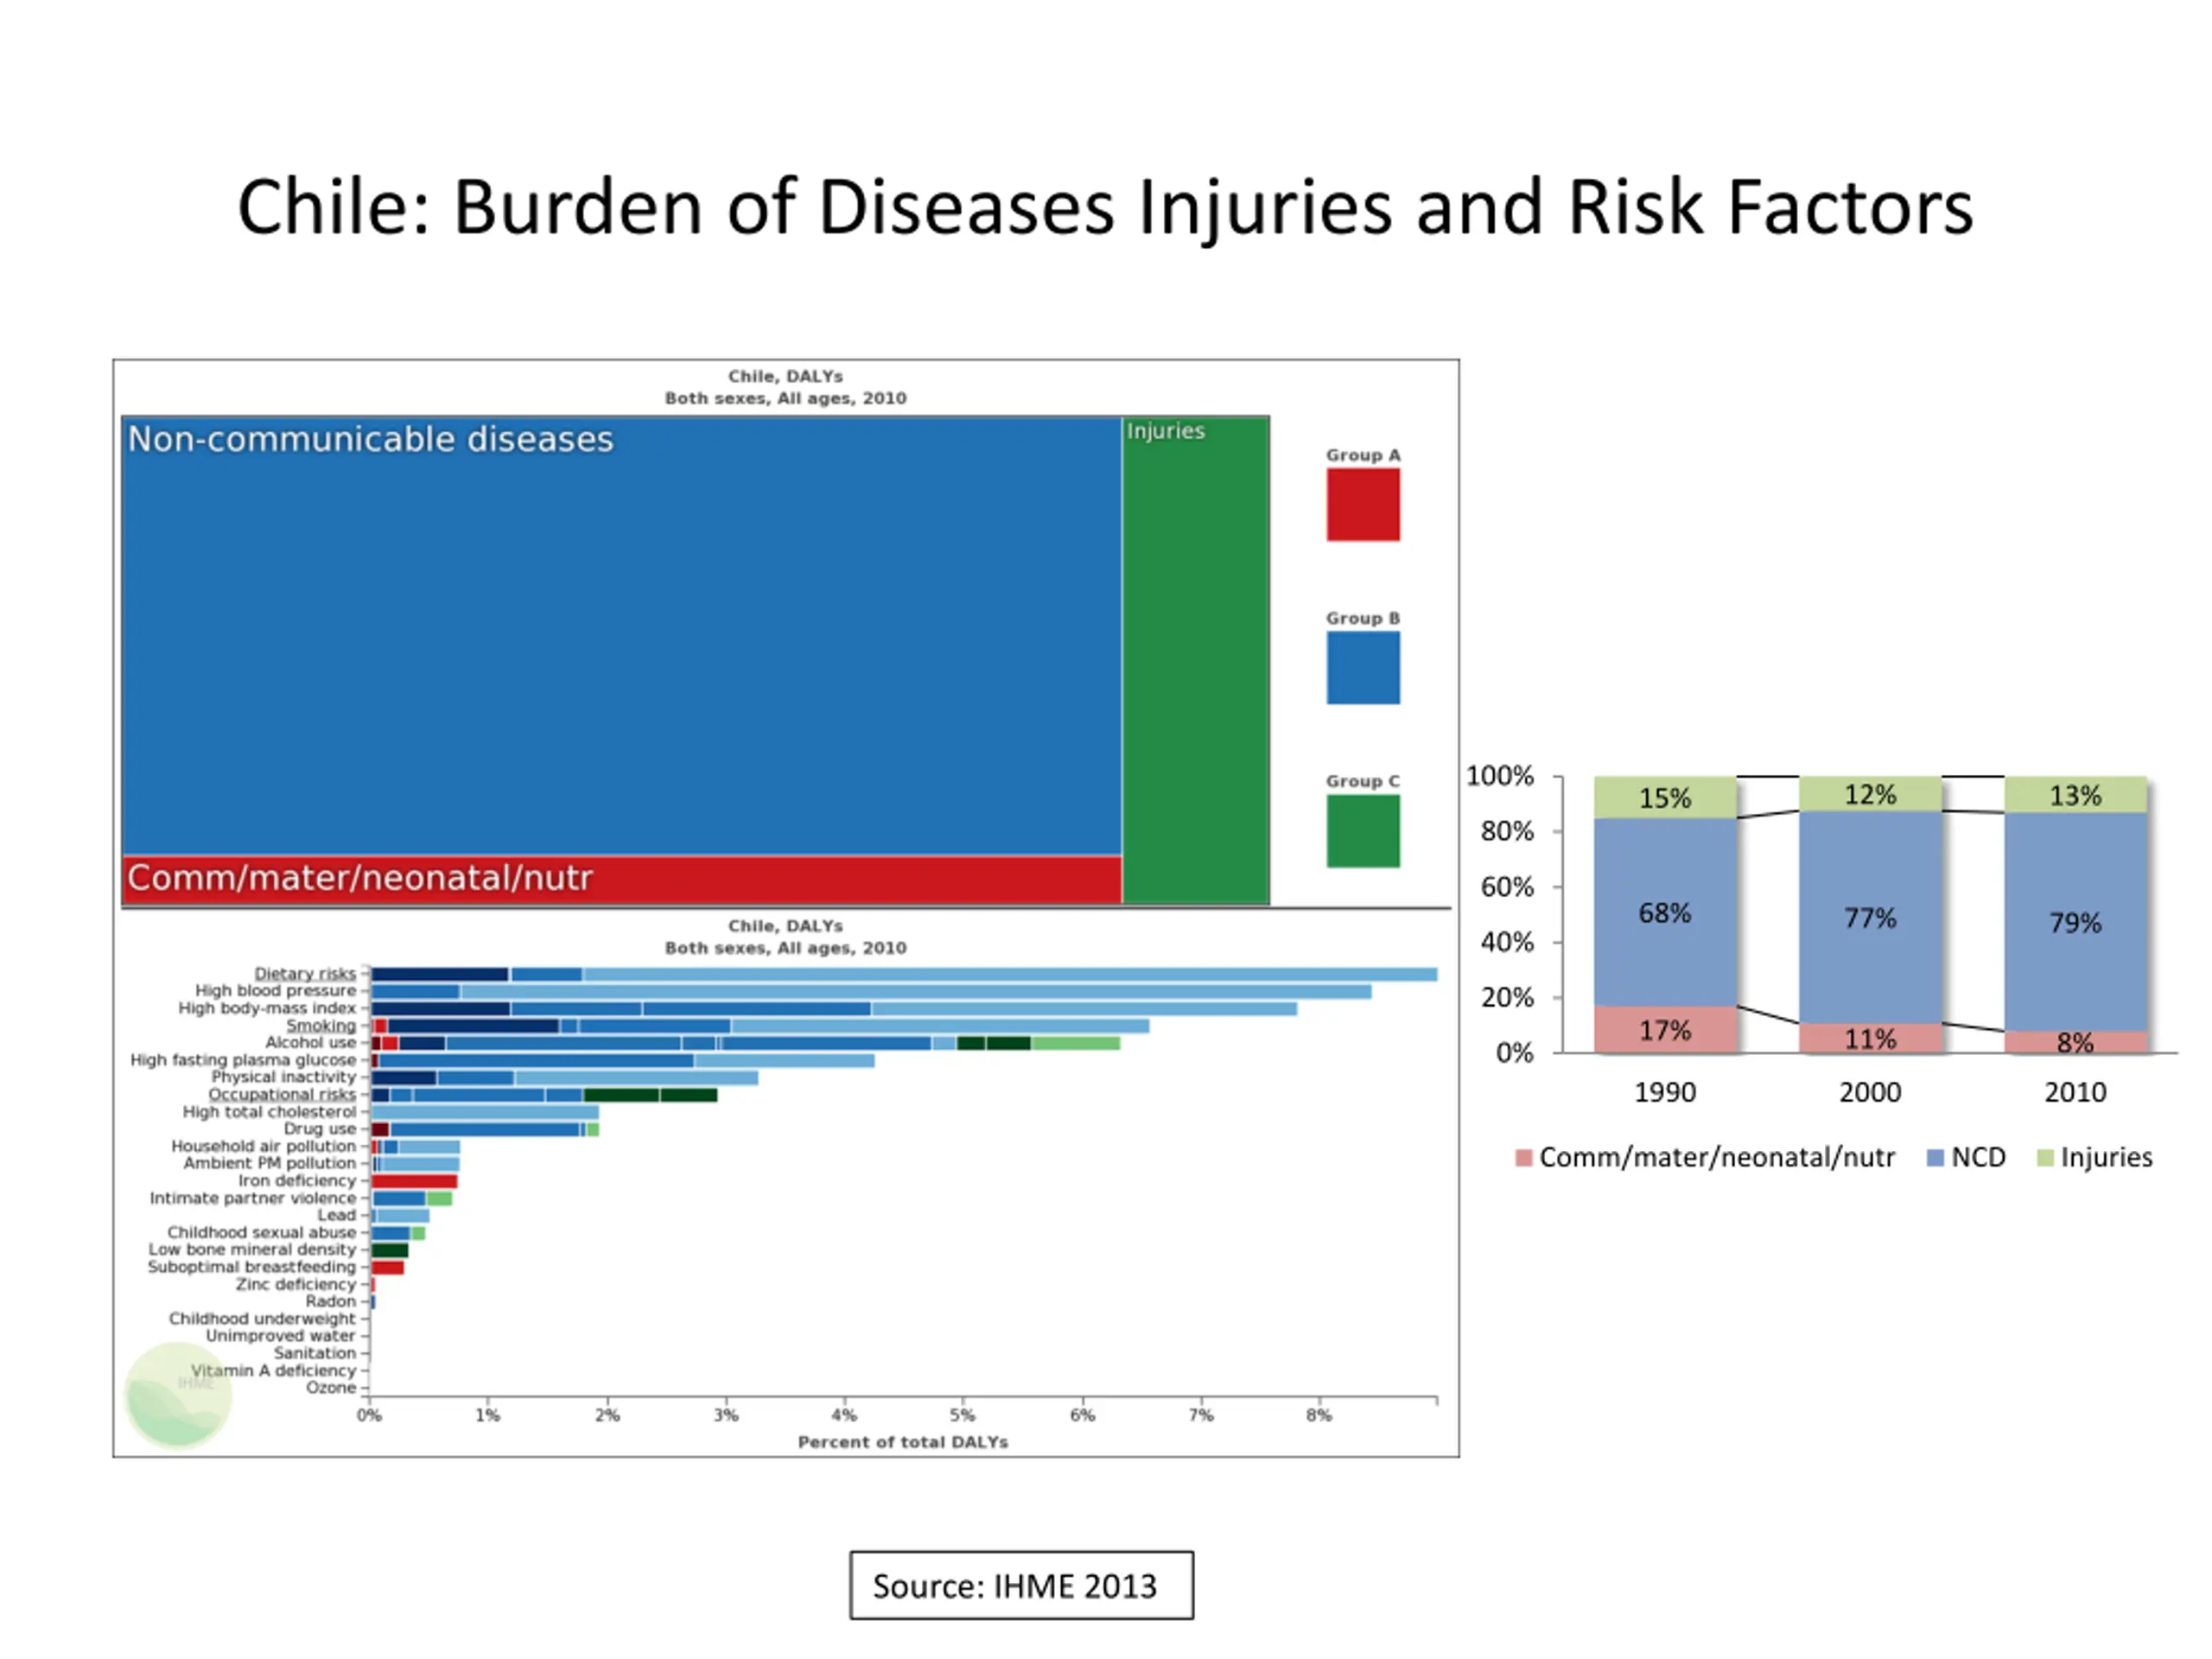Click the 15% Injuries segment for 1990
The height and width of the screenshot is (1659, 2212).
click(1665, 797)
